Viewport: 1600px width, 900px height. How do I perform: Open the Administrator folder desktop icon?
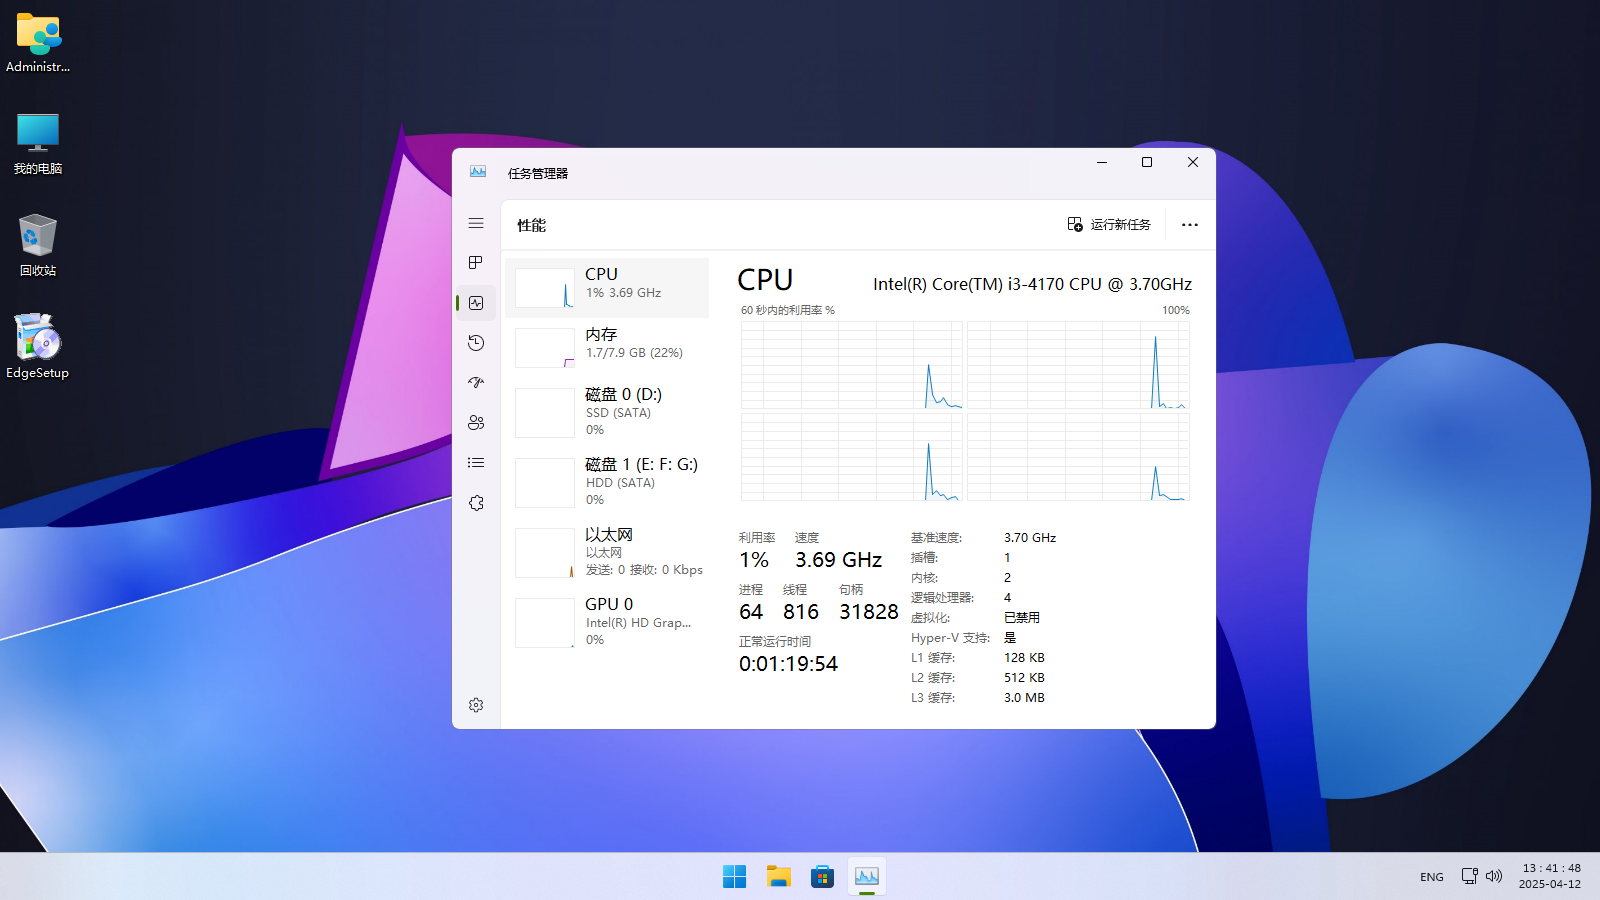click(38, 43)
